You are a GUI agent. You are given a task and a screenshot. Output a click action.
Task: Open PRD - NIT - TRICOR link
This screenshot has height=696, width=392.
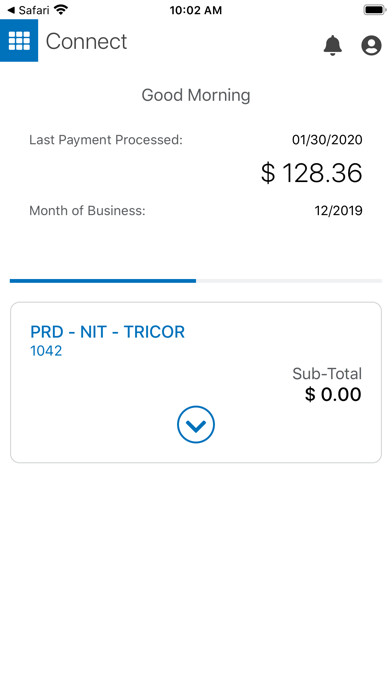tap(107, 332)
